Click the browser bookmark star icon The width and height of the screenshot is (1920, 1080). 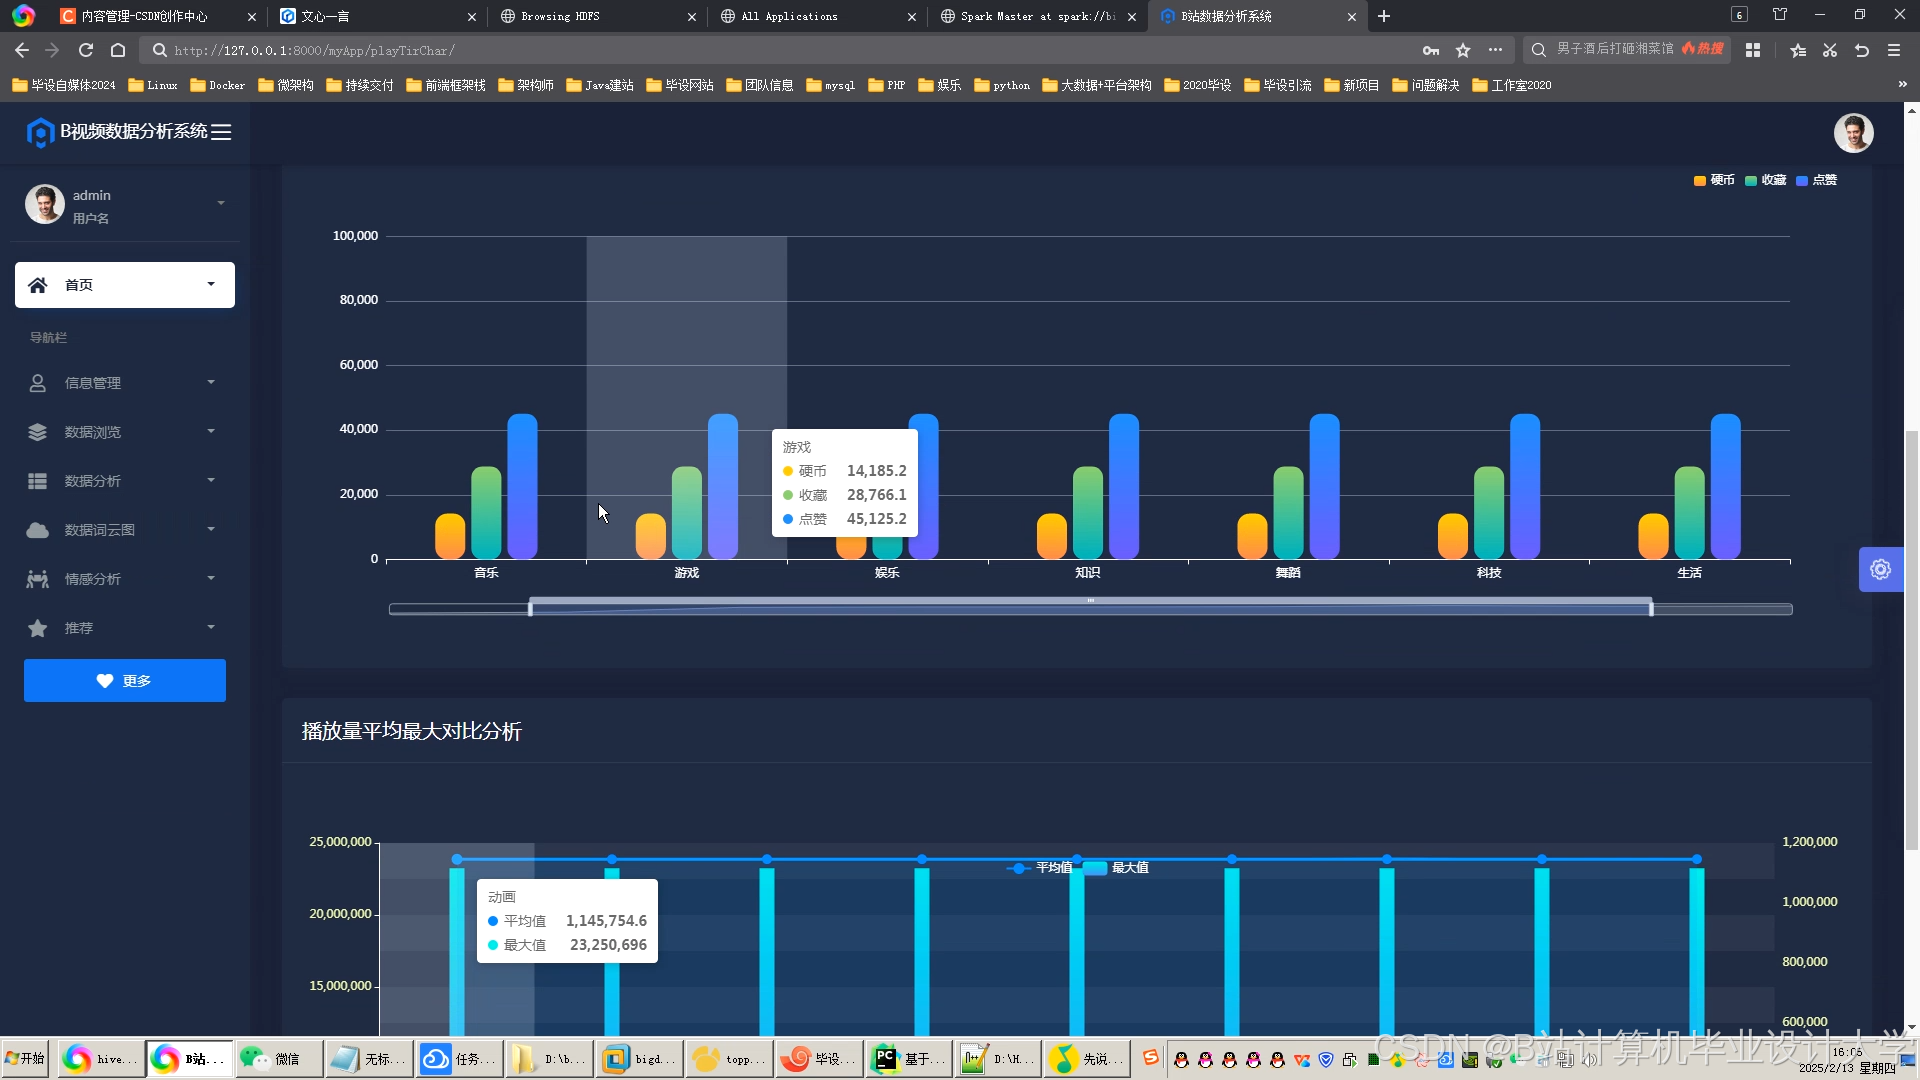(1463, 50)
